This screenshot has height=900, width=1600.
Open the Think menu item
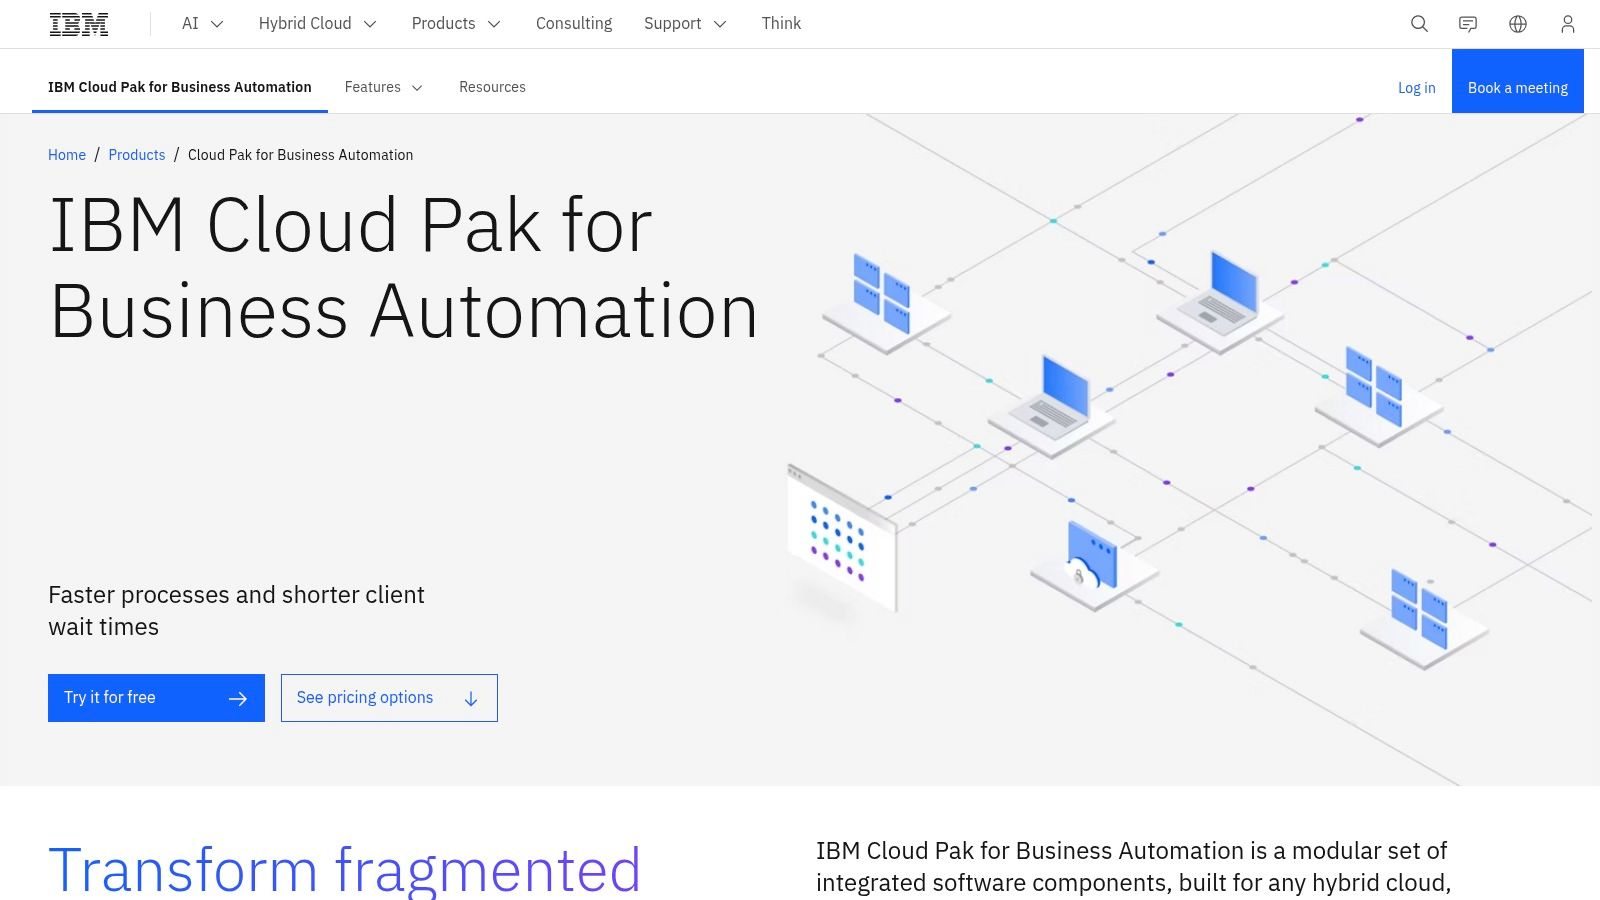[x=781, y=23]
